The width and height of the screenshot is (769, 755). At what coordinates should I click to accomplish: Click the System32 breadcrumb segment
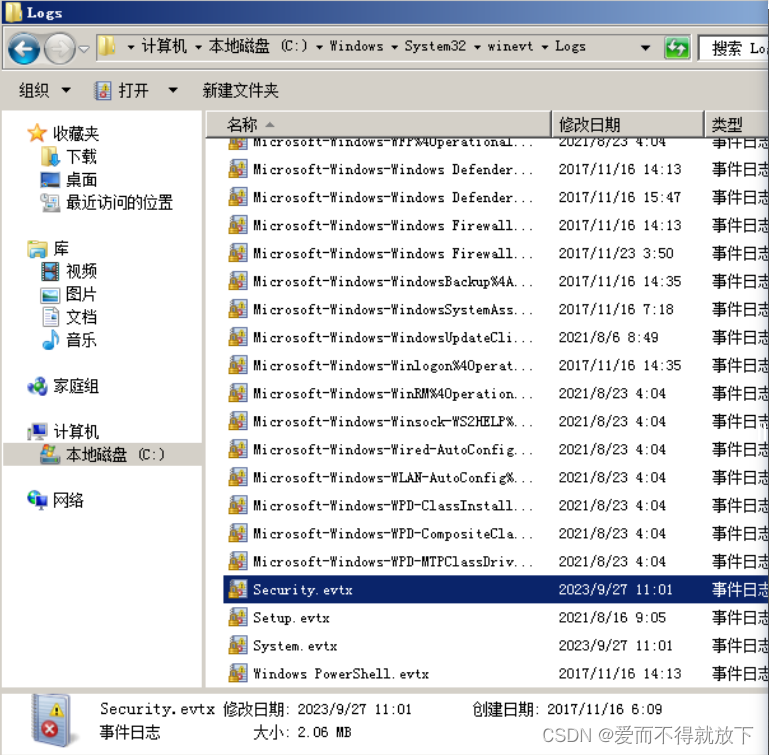coord(435,46)
